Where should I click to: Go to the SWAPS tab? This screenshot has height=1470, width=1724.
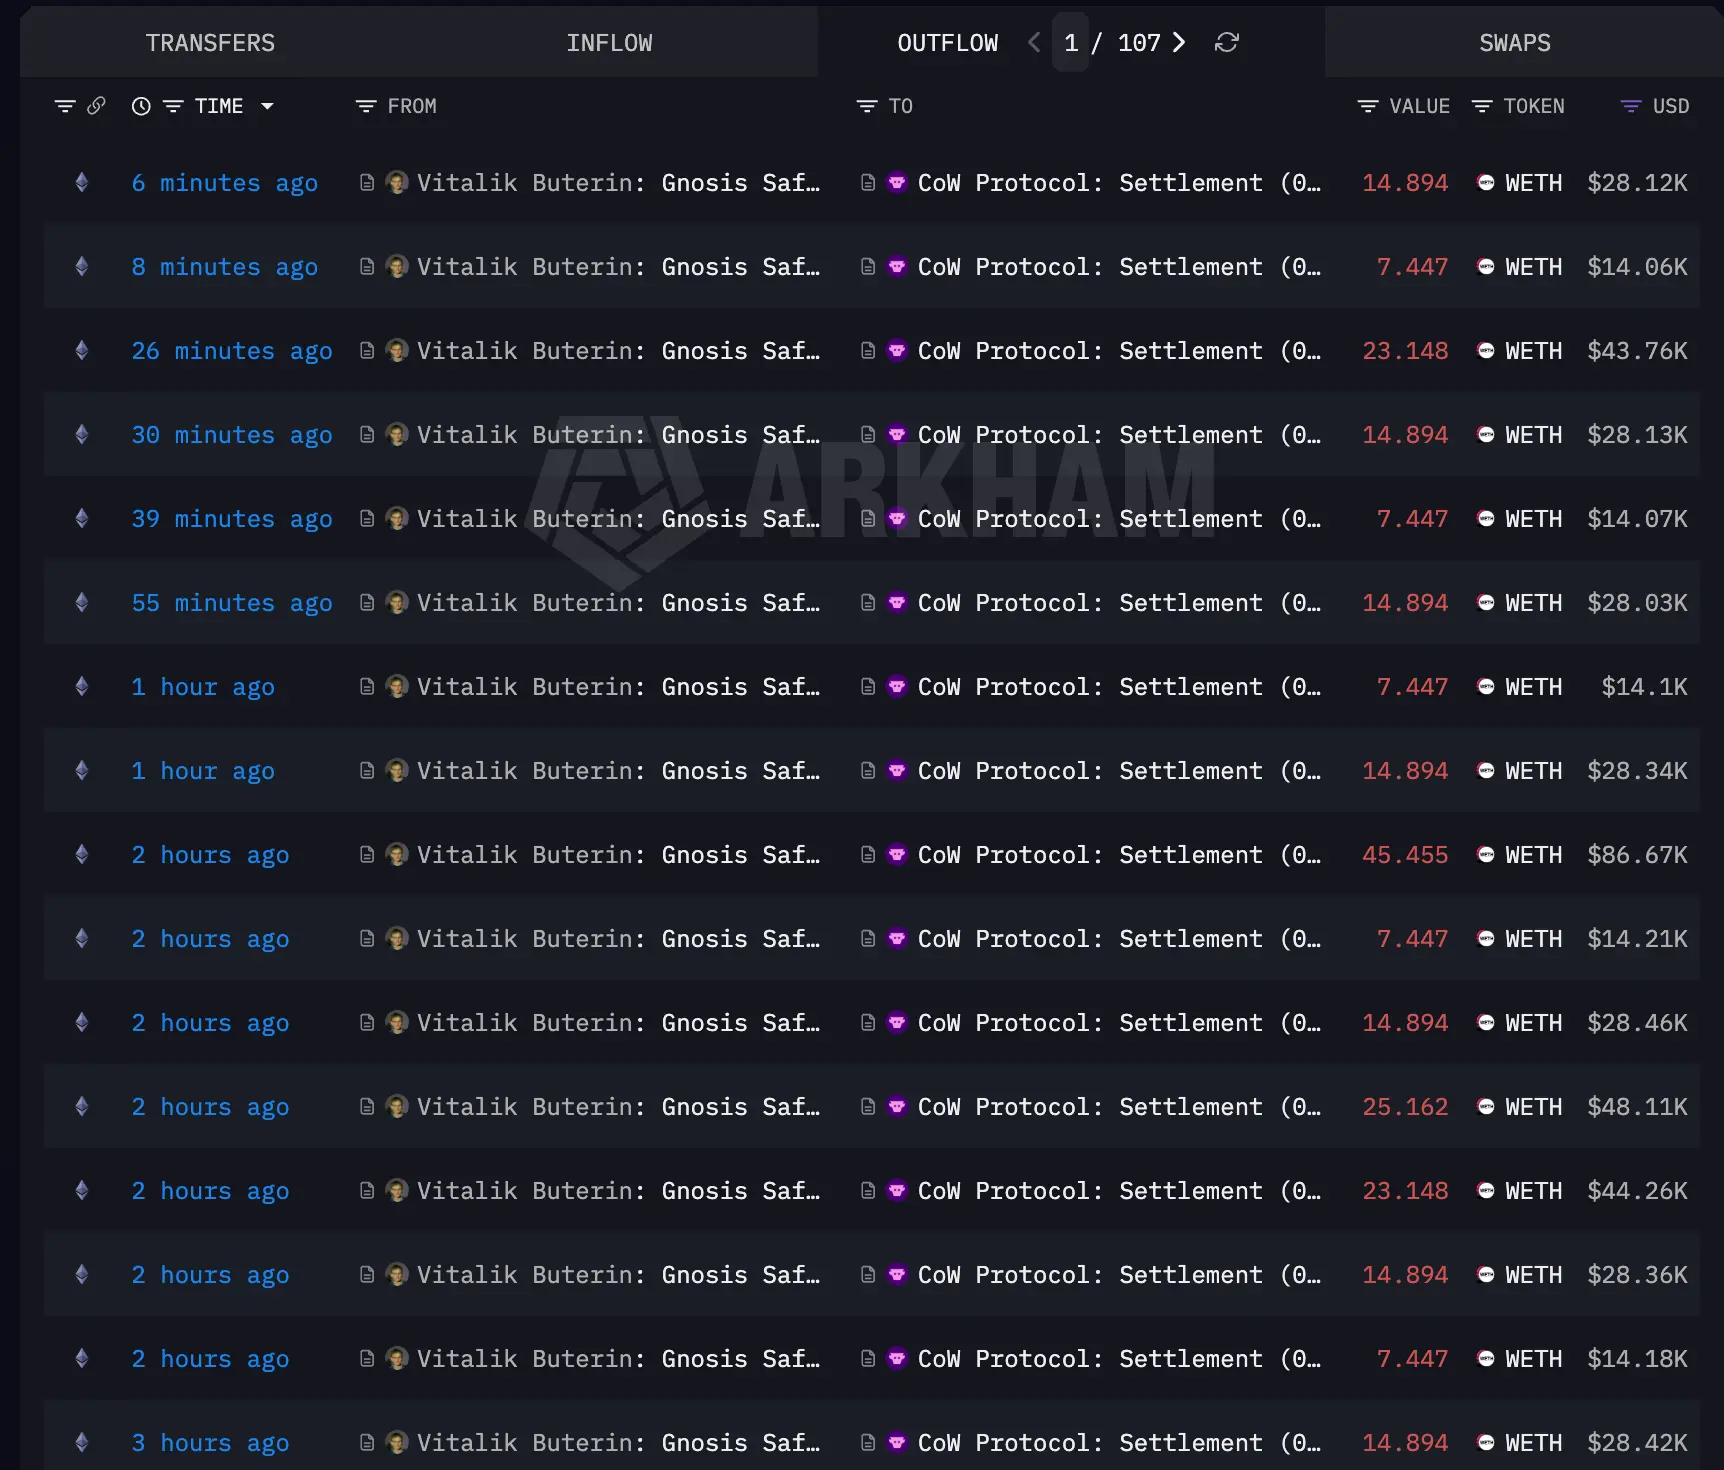click(1515, 43)
